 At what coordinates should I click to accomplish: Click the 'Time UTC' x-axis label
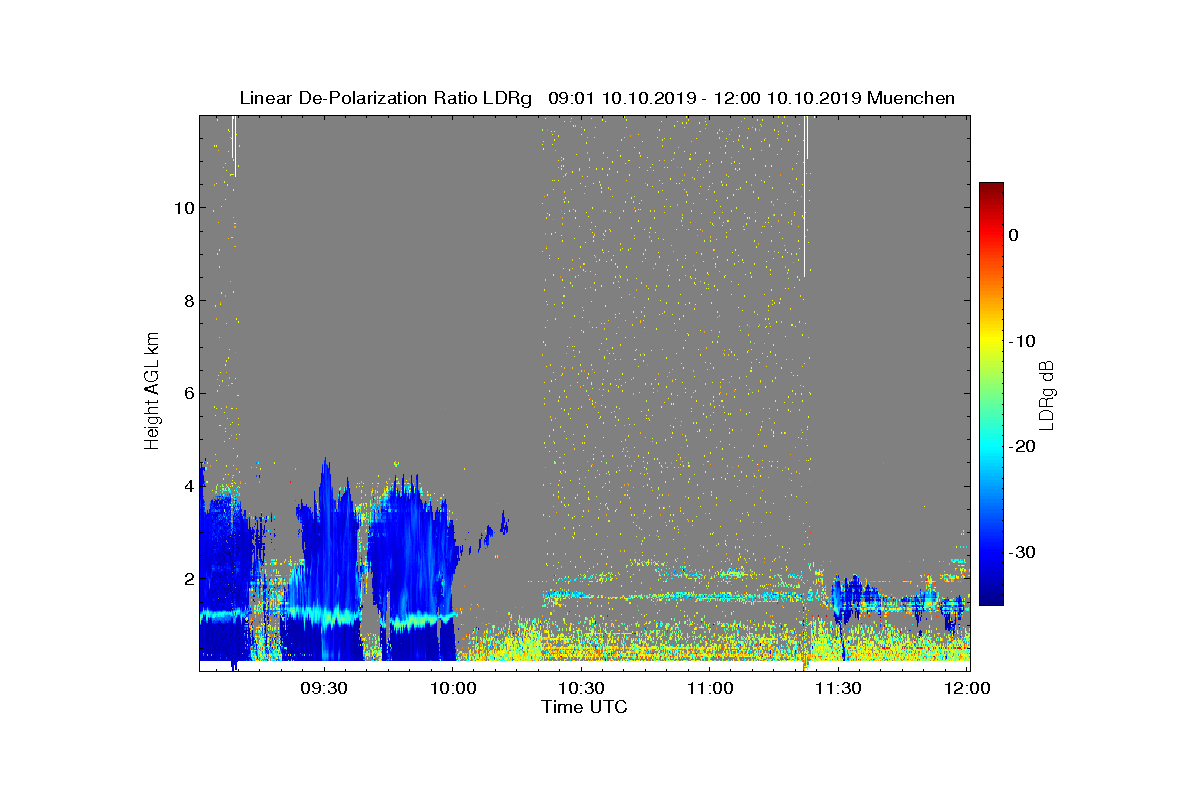(584, 707)
